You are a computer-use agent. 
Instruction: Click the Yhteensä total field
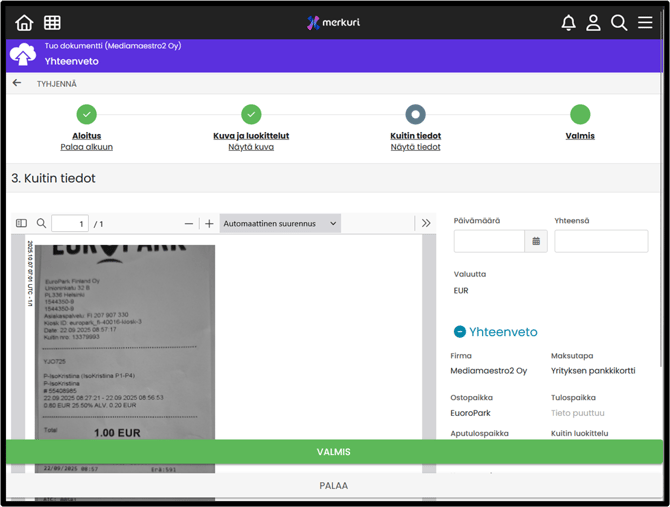601,241
